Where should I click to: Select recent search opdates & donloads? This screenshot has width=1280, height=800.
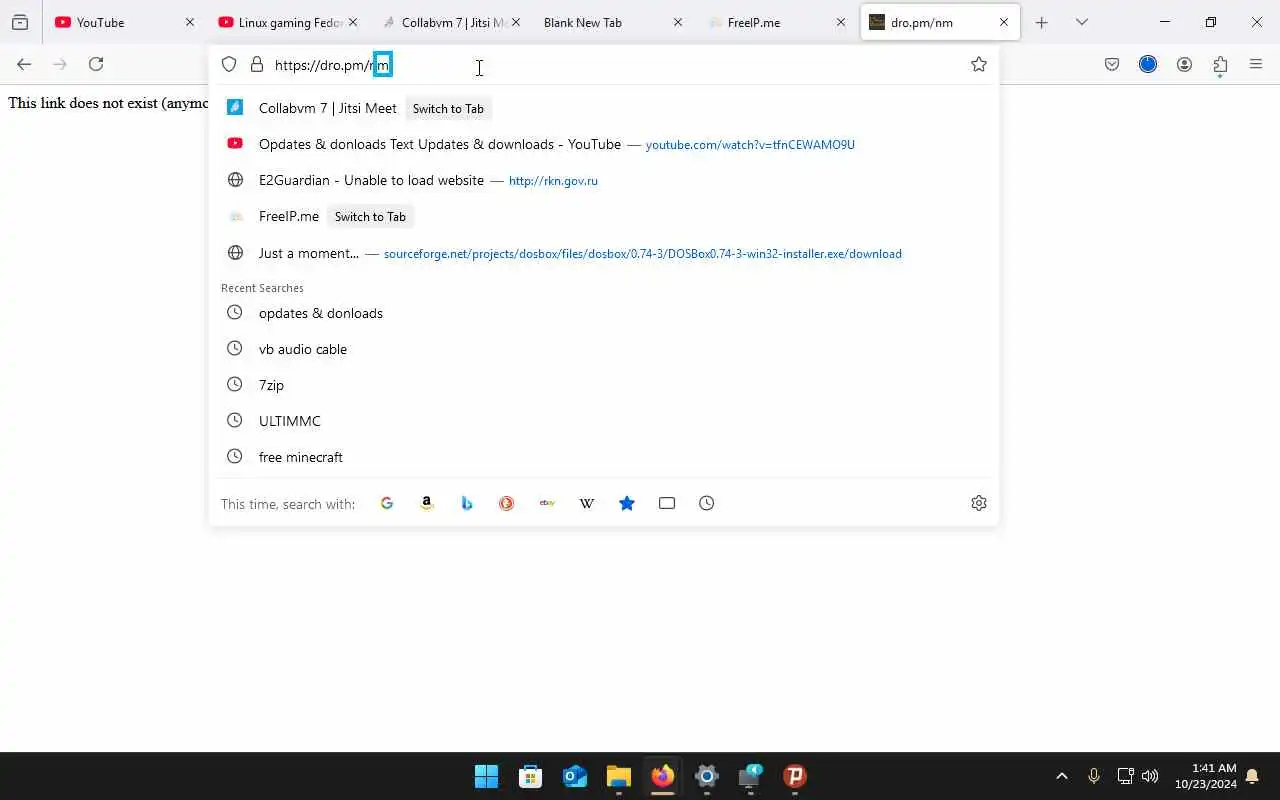603,313
